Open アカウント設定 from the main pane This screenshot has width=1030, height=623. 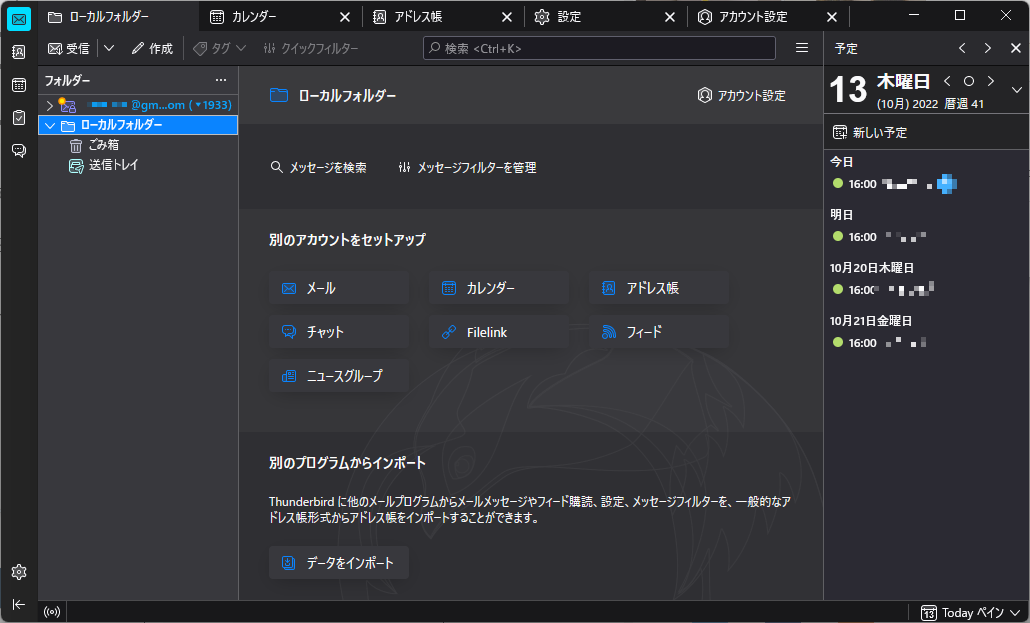(739, 95)
